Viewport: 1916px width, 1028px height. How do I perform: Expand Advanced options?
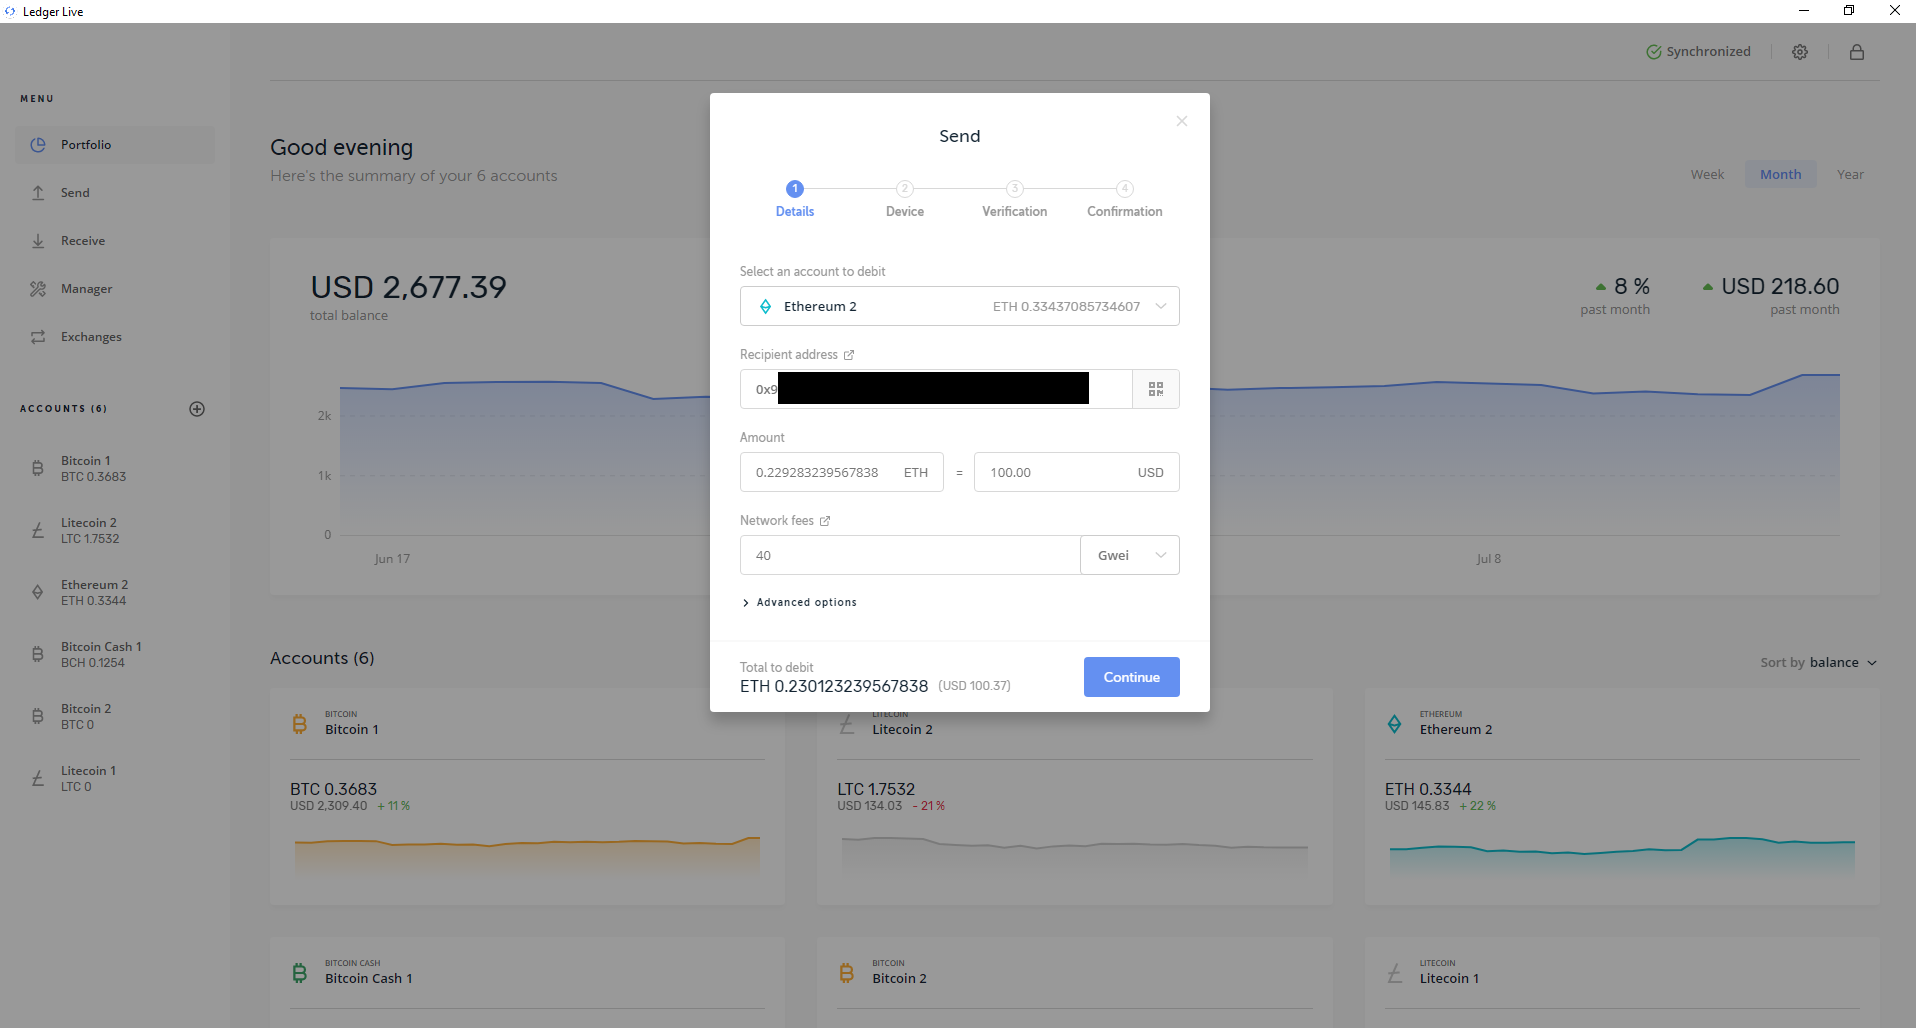(x=799, y=602)
